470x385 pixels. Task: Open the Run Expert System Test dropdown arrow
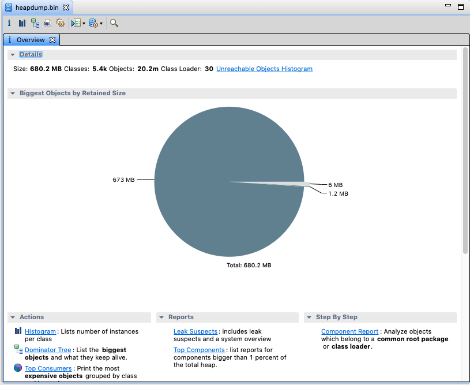[84, 23]
